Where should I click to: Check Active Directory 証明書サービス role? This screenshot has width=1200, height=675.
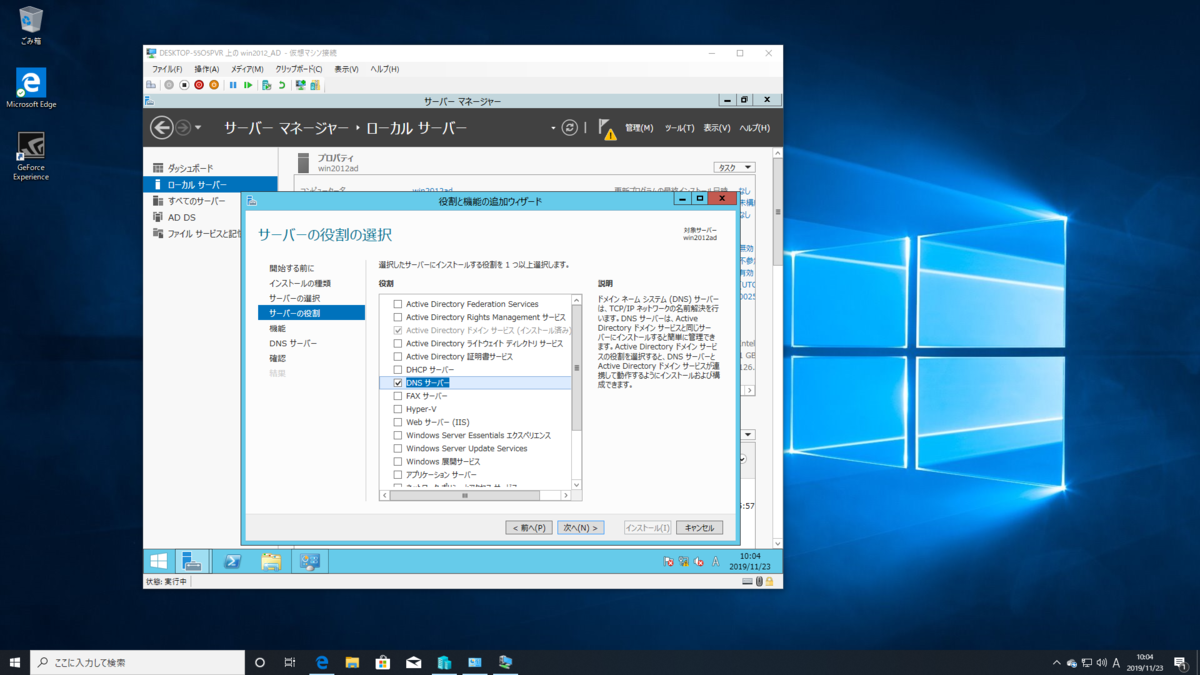397,356
